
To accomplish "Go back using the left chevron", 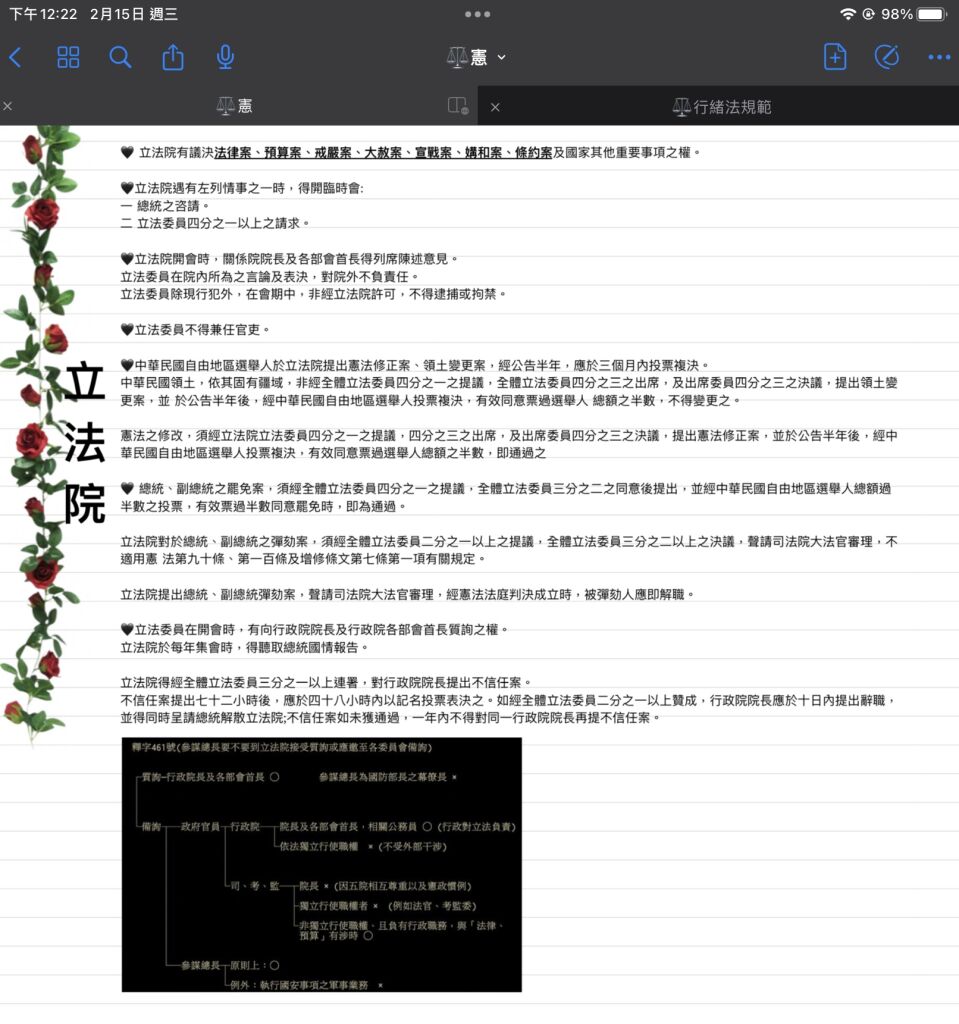I will point(15,57).
